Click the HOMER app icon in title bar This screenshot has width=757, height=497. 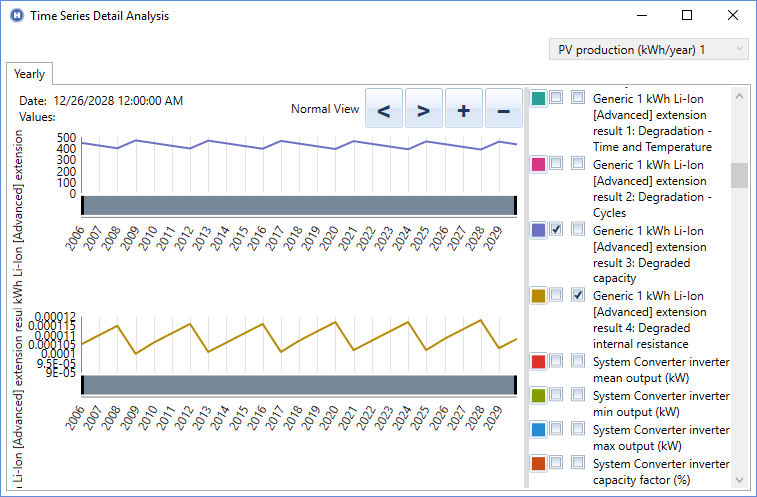[16, 16]
